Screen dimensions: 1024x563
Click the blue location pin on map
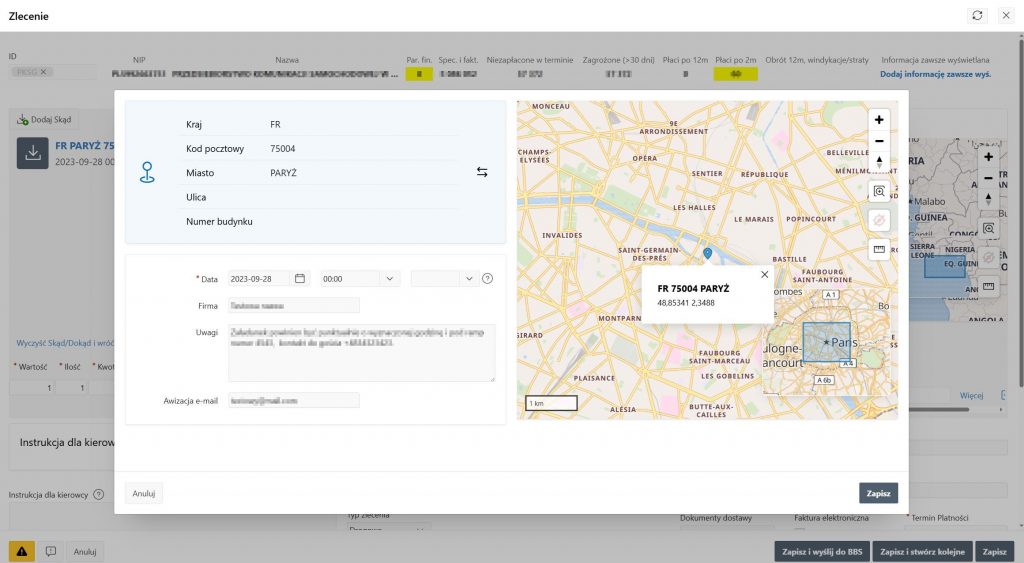coord(707,253)
